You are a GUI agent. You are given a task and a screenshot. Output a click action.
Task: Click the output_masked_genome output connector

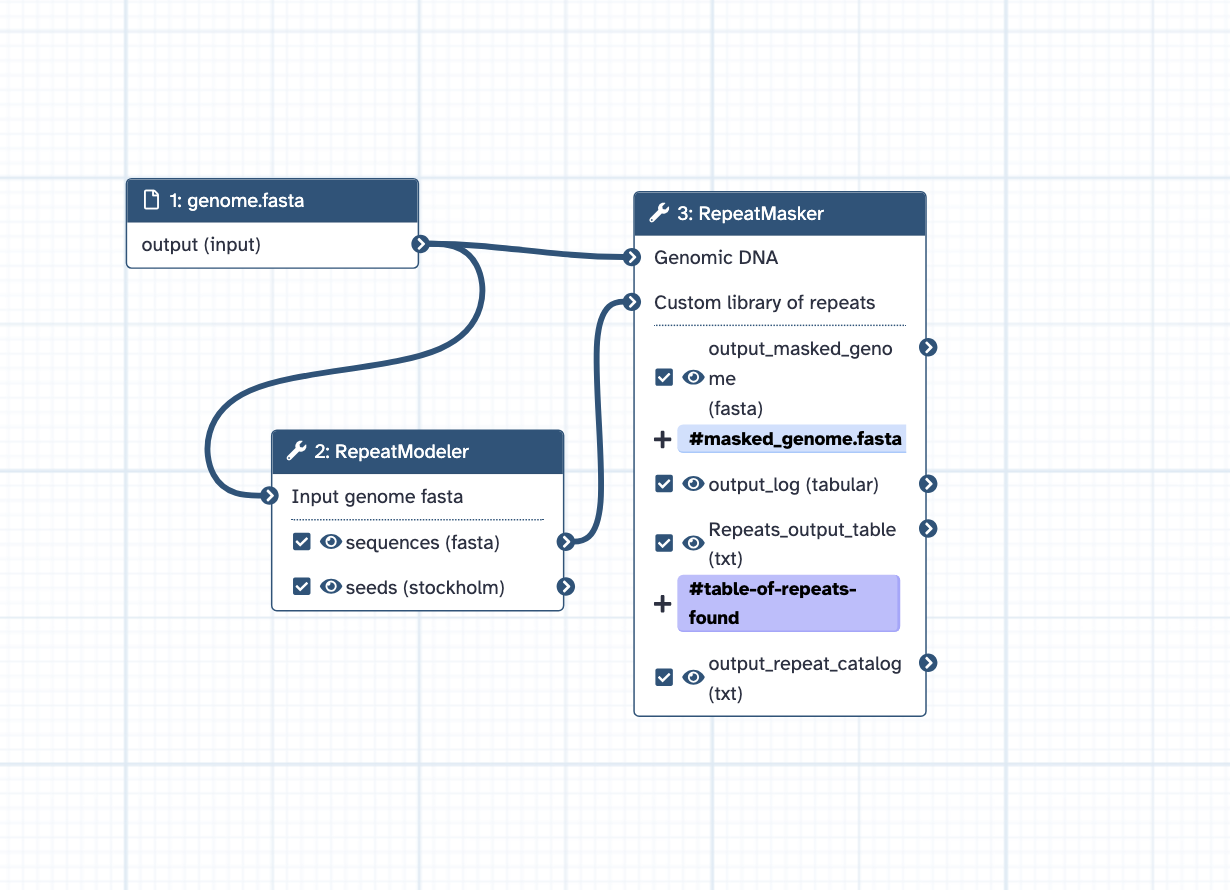pyautogui.click(x=928, y=347)
